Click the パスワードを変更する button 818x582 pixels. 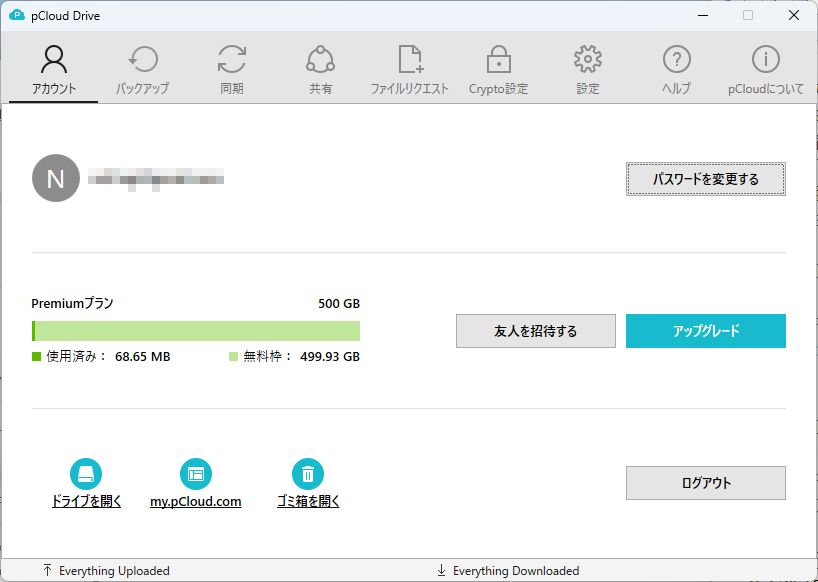click(706, 179)
